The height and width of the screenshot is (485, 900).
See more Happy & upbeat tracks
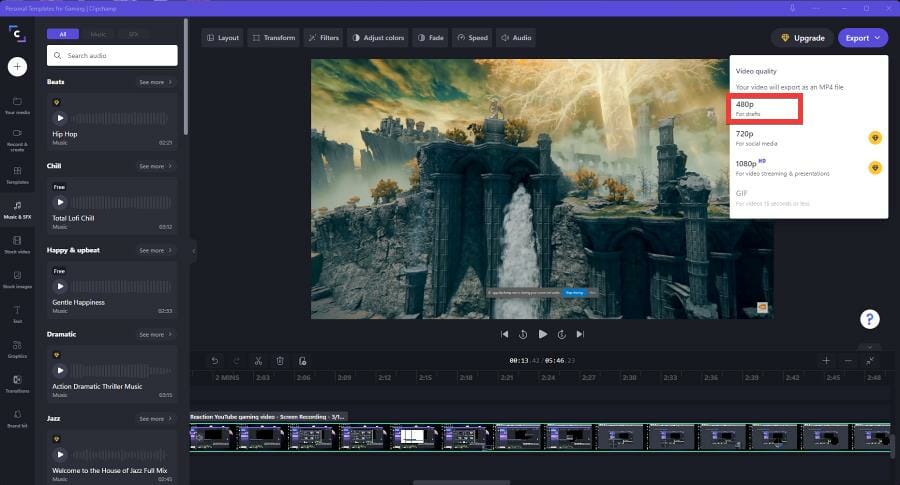[x=156, y=250]
